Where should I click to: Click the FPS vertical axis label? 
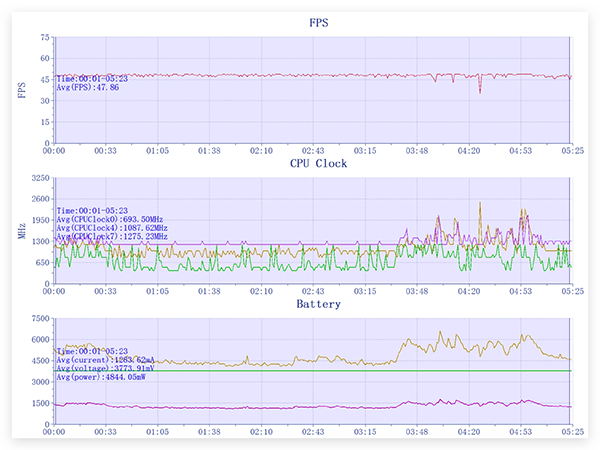coord(23,90)
